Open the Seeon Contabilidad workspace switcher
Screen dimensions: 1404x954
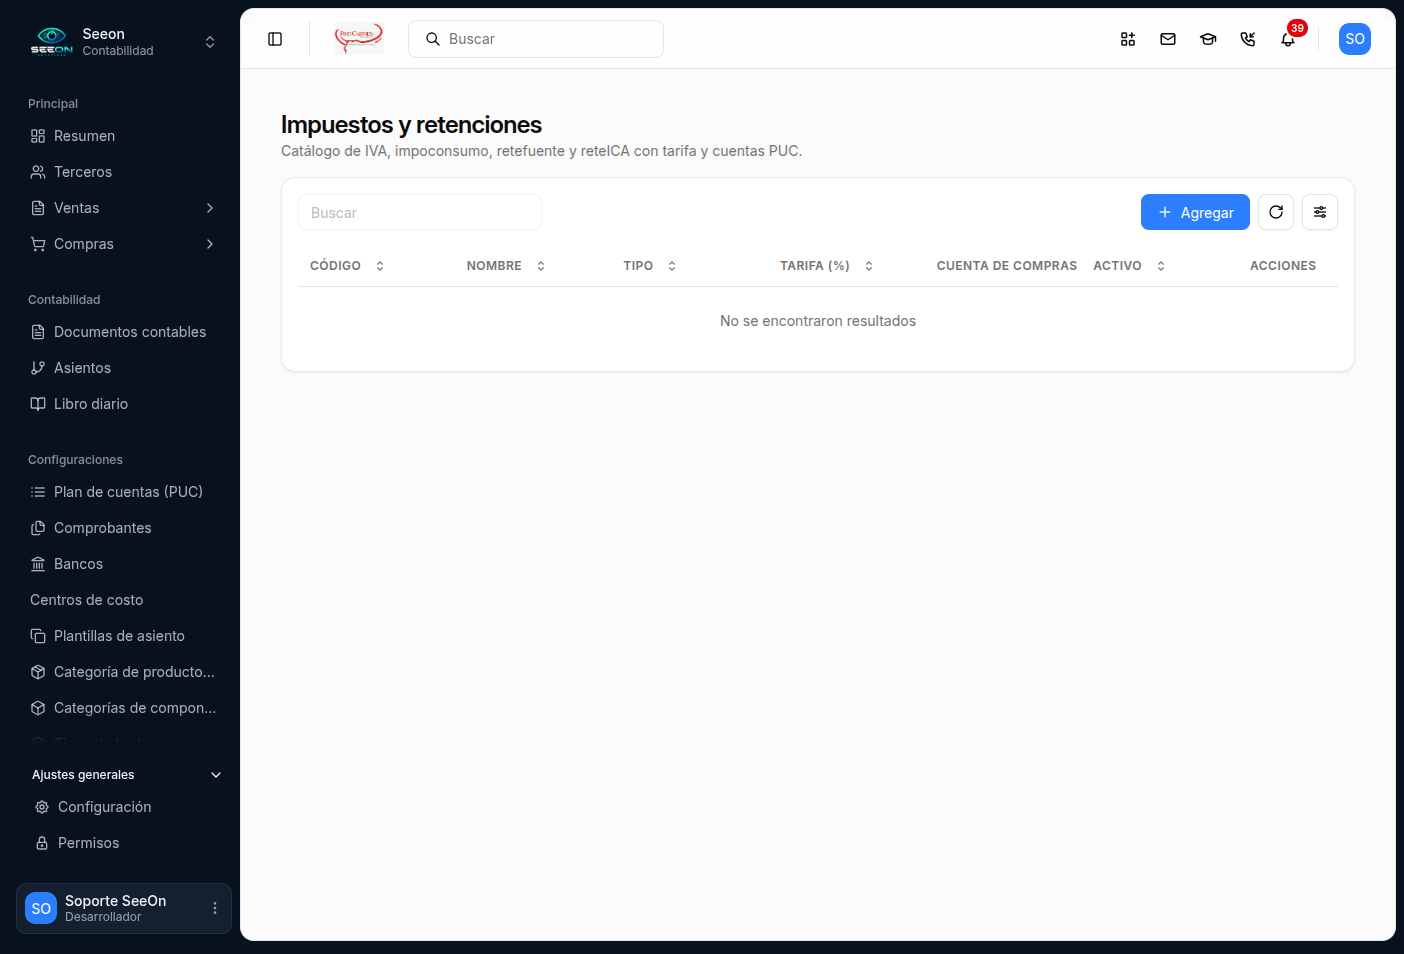(x=124, y=42)
